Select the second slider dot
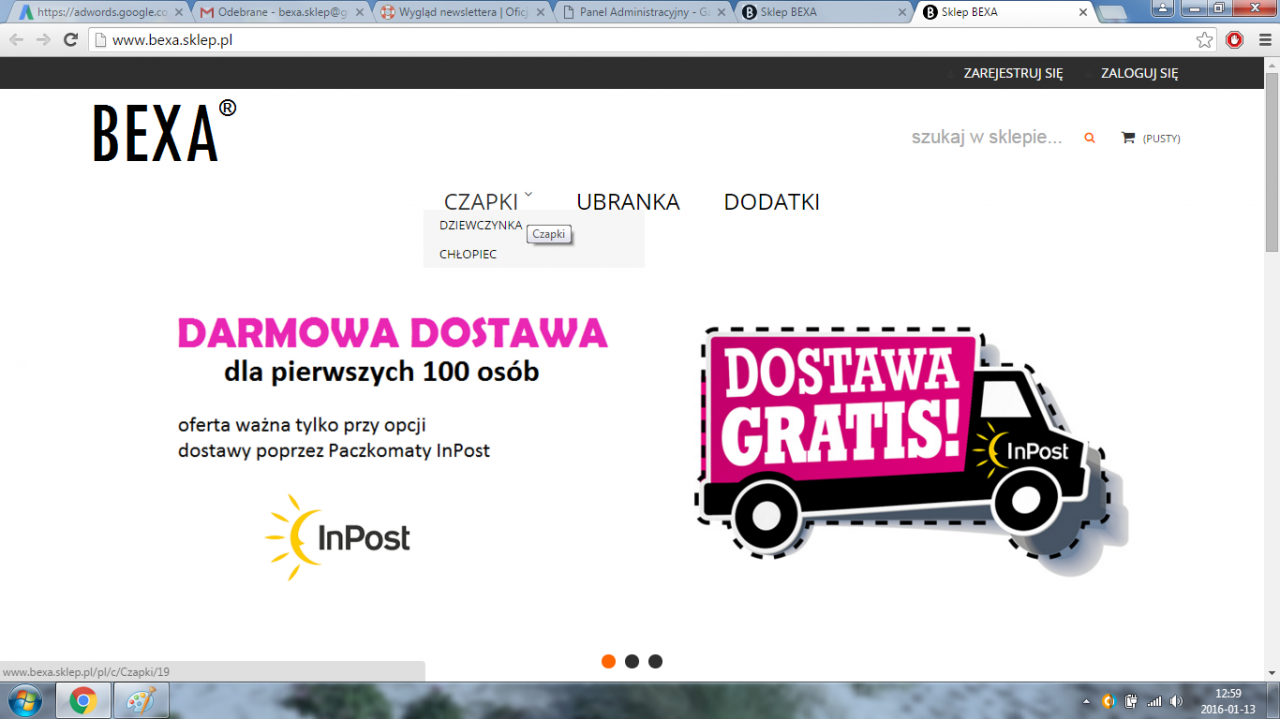Viewport: 1280px width, 719px height. pos(632,661)
